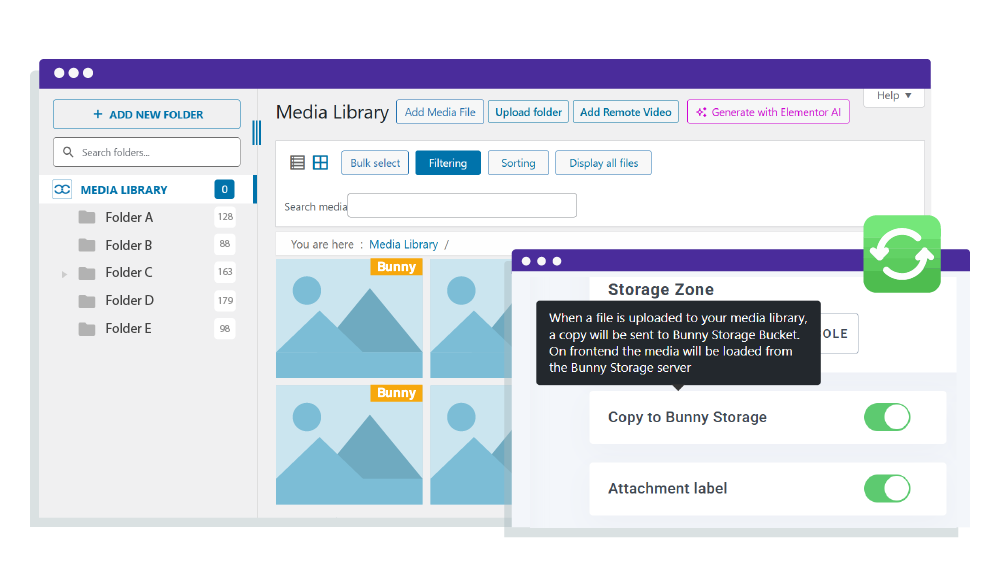Viewport: 1000px width, 586px height.
Task: Select Folder B in the folder tree
Action: click(x=129, y=245)
